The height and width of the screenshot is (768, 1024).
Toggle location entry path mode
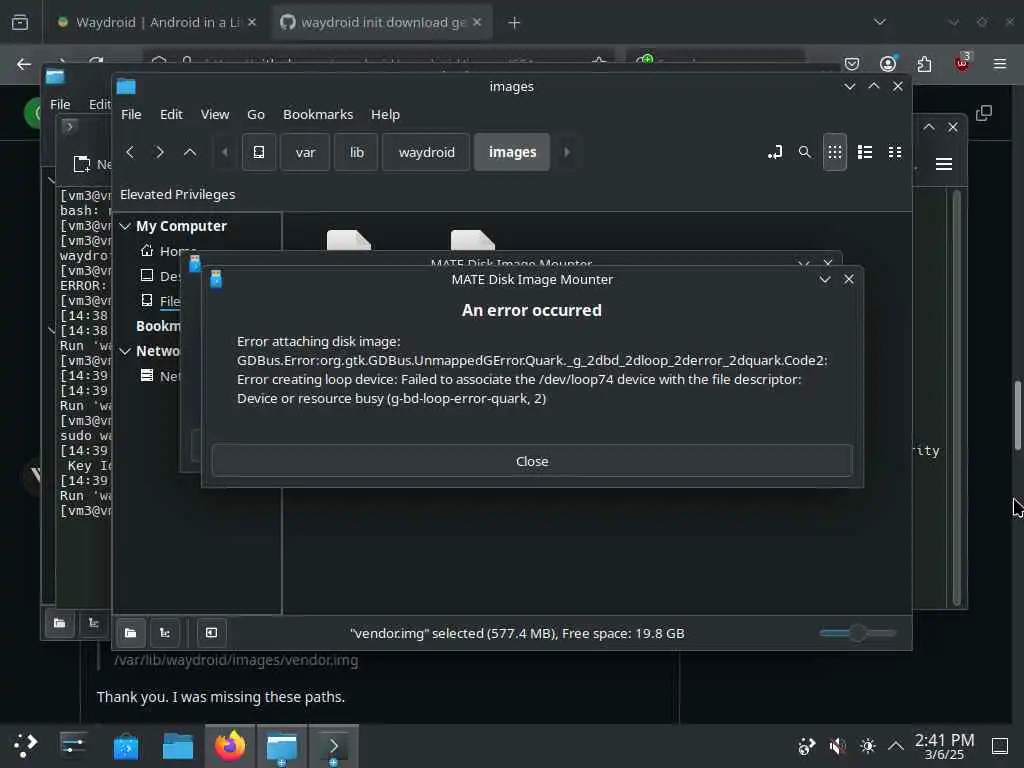[775, 152]
